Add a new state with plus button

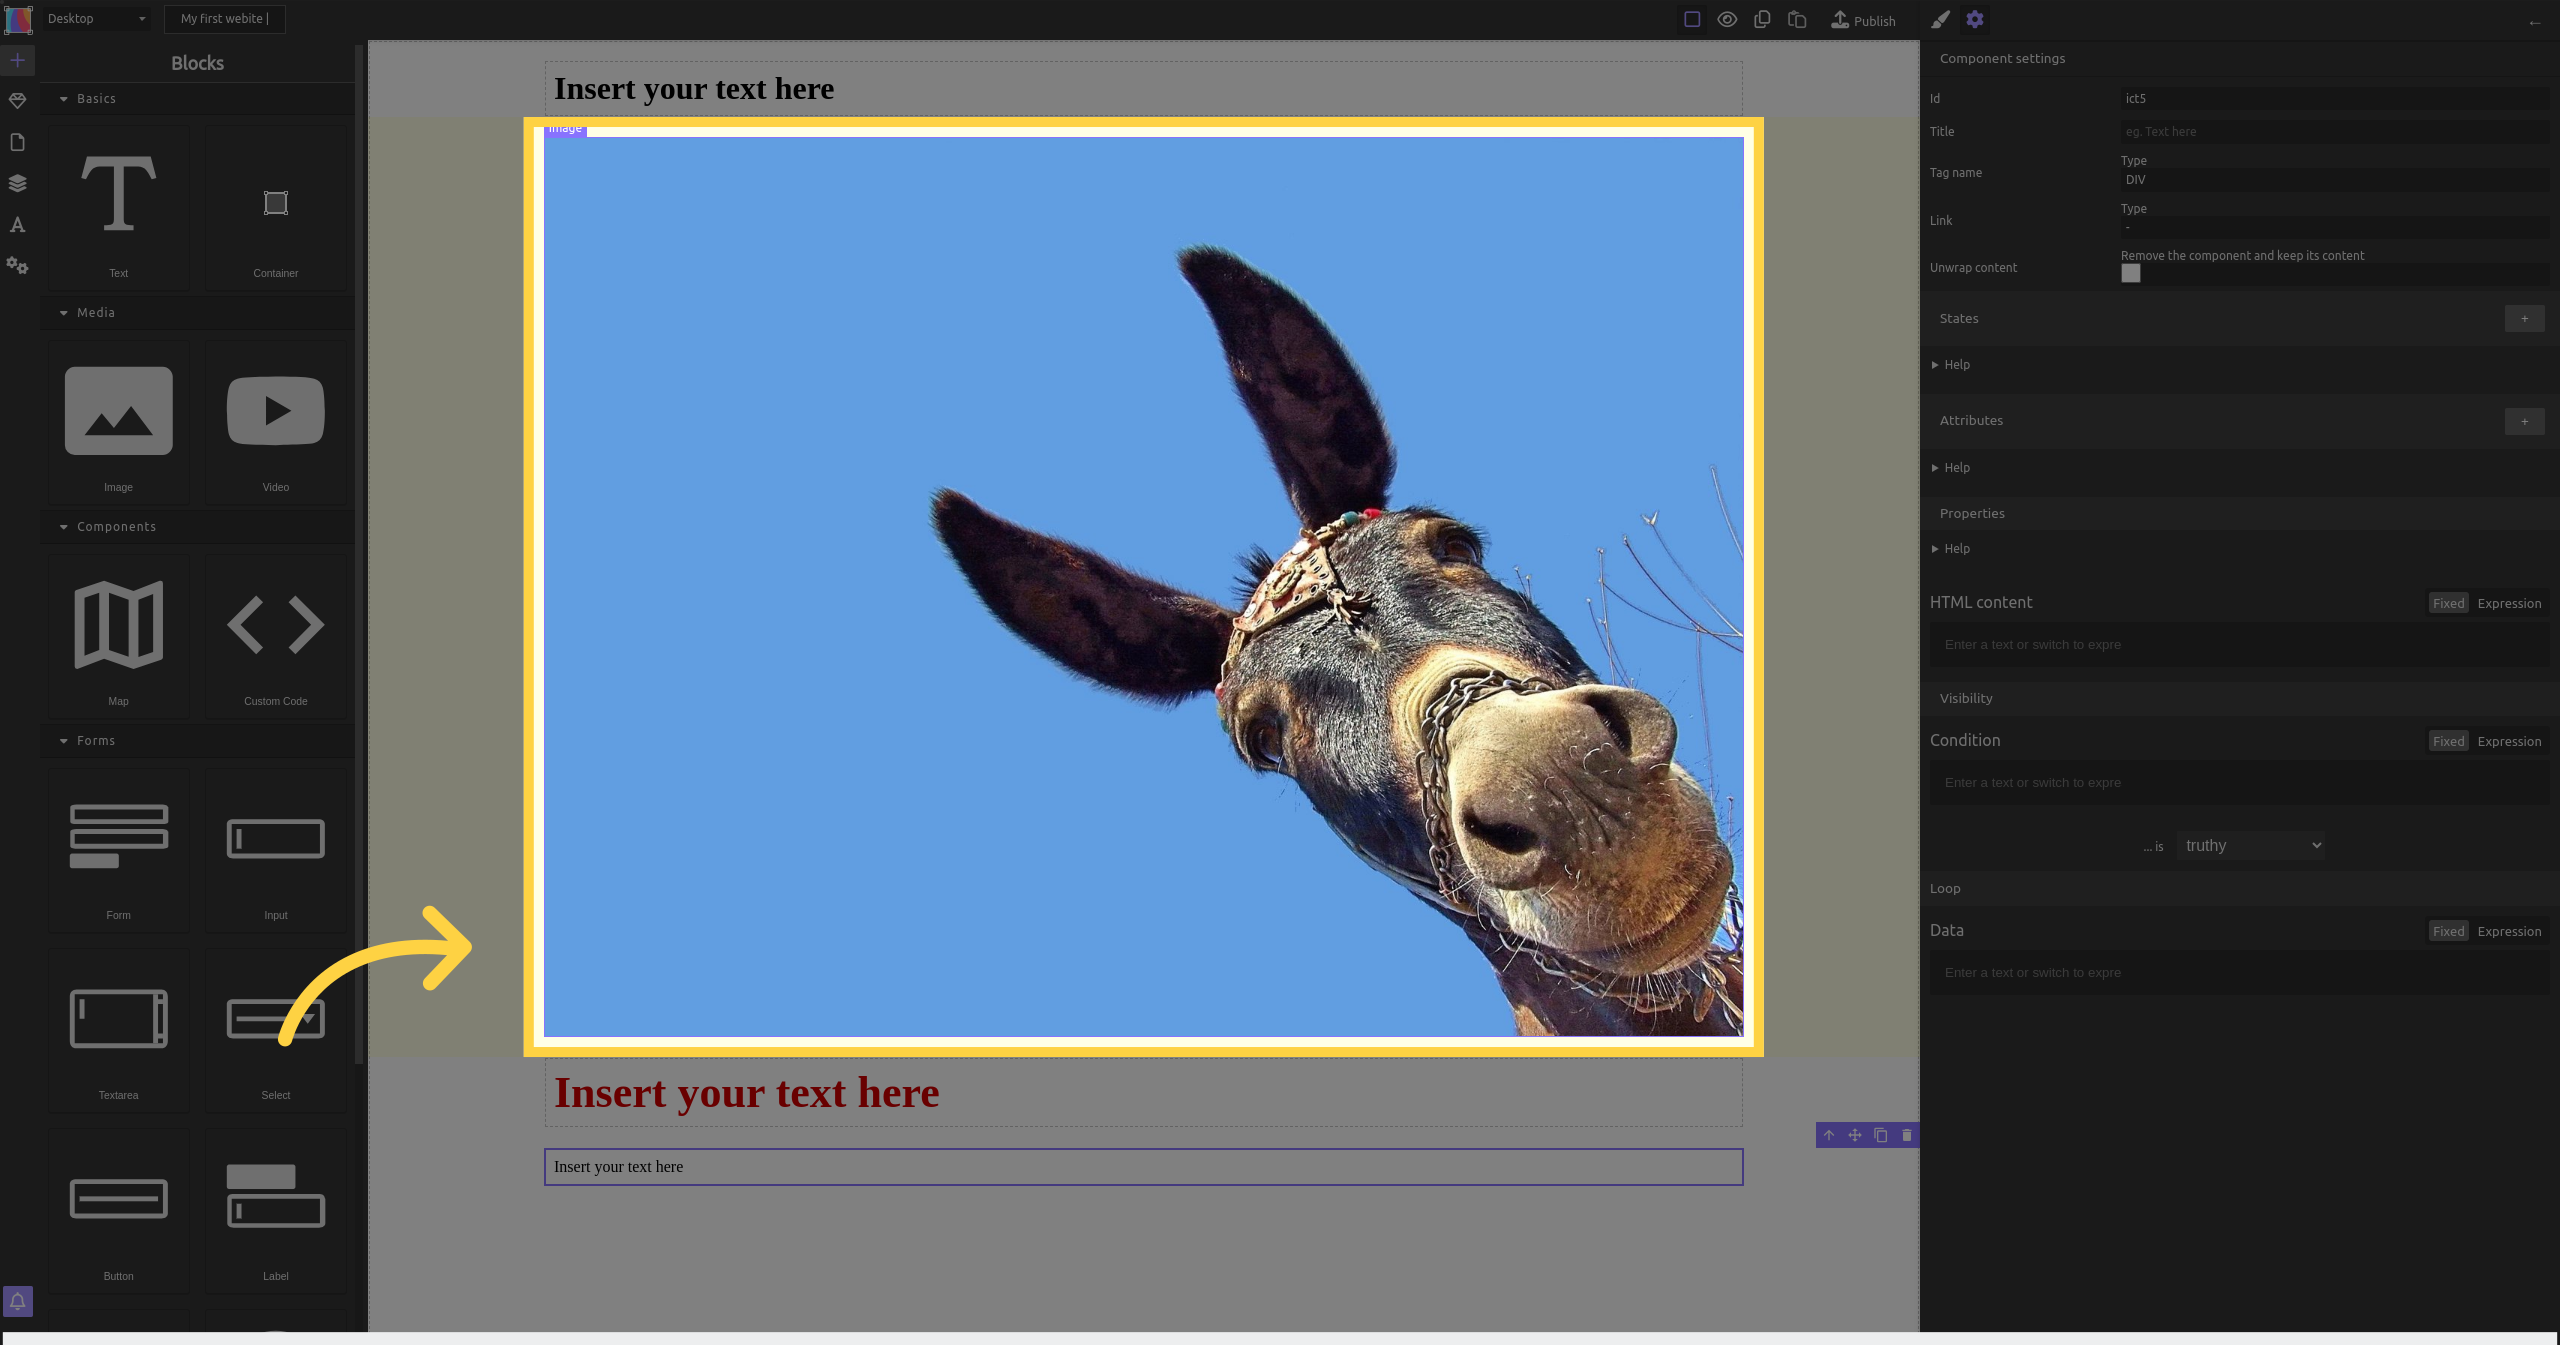coord(2524,319)
